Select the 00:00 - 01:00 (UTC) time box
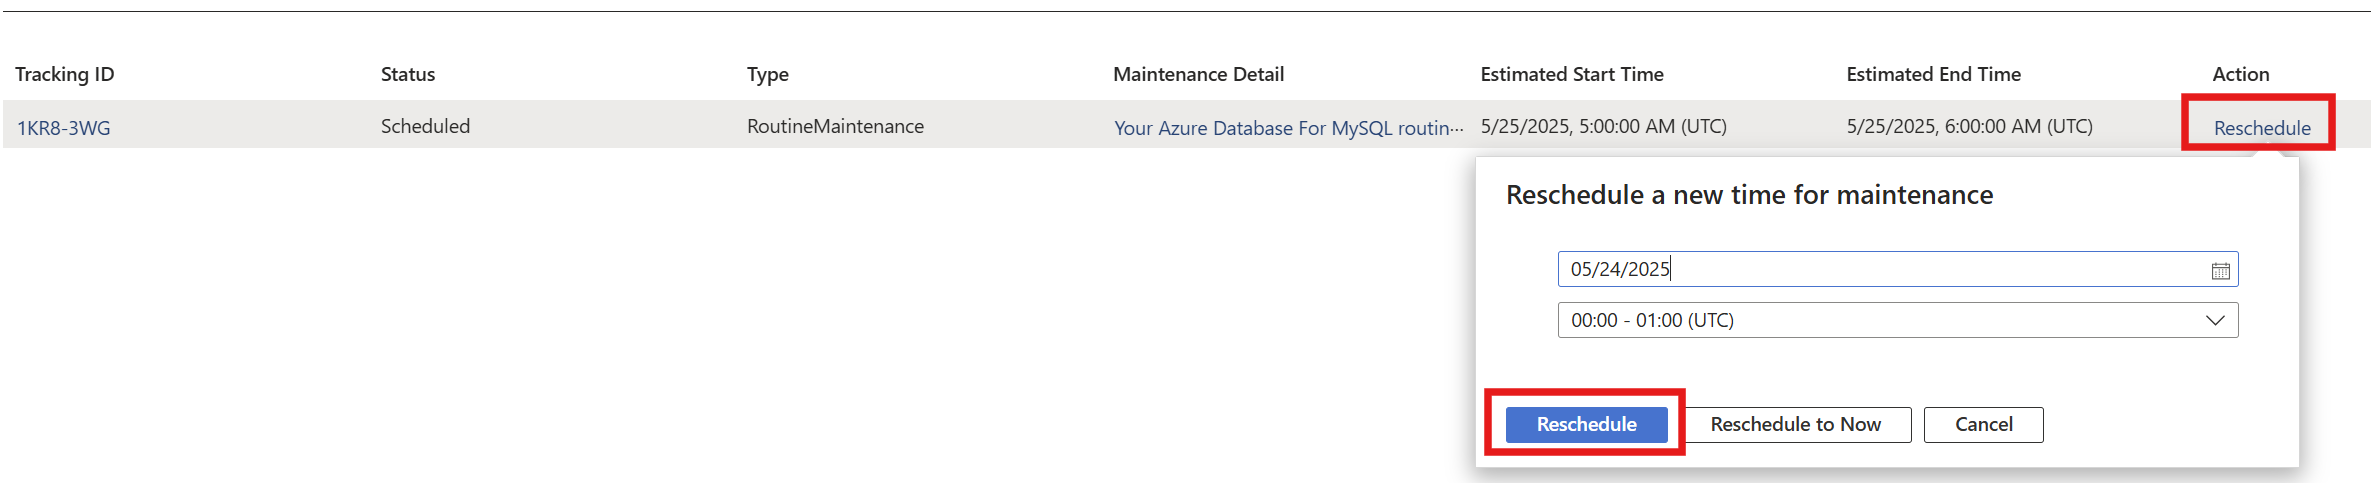This screenshot has width=2371, height=483. 1898,320
